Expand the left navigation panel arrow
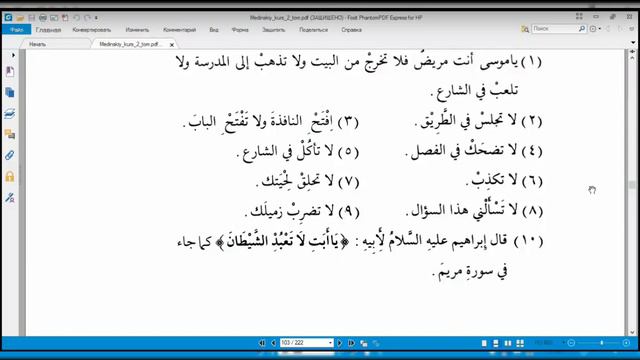 coord(13,55)
